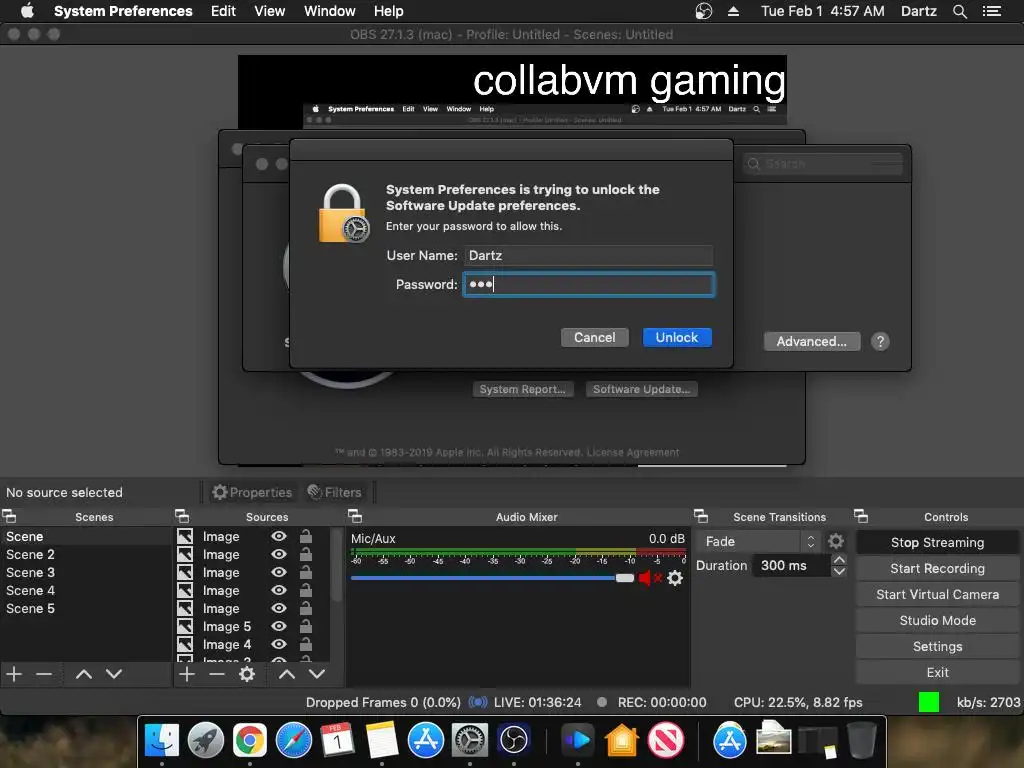Click the padlock icon in the unlock dialog

(x=344, y=214)
